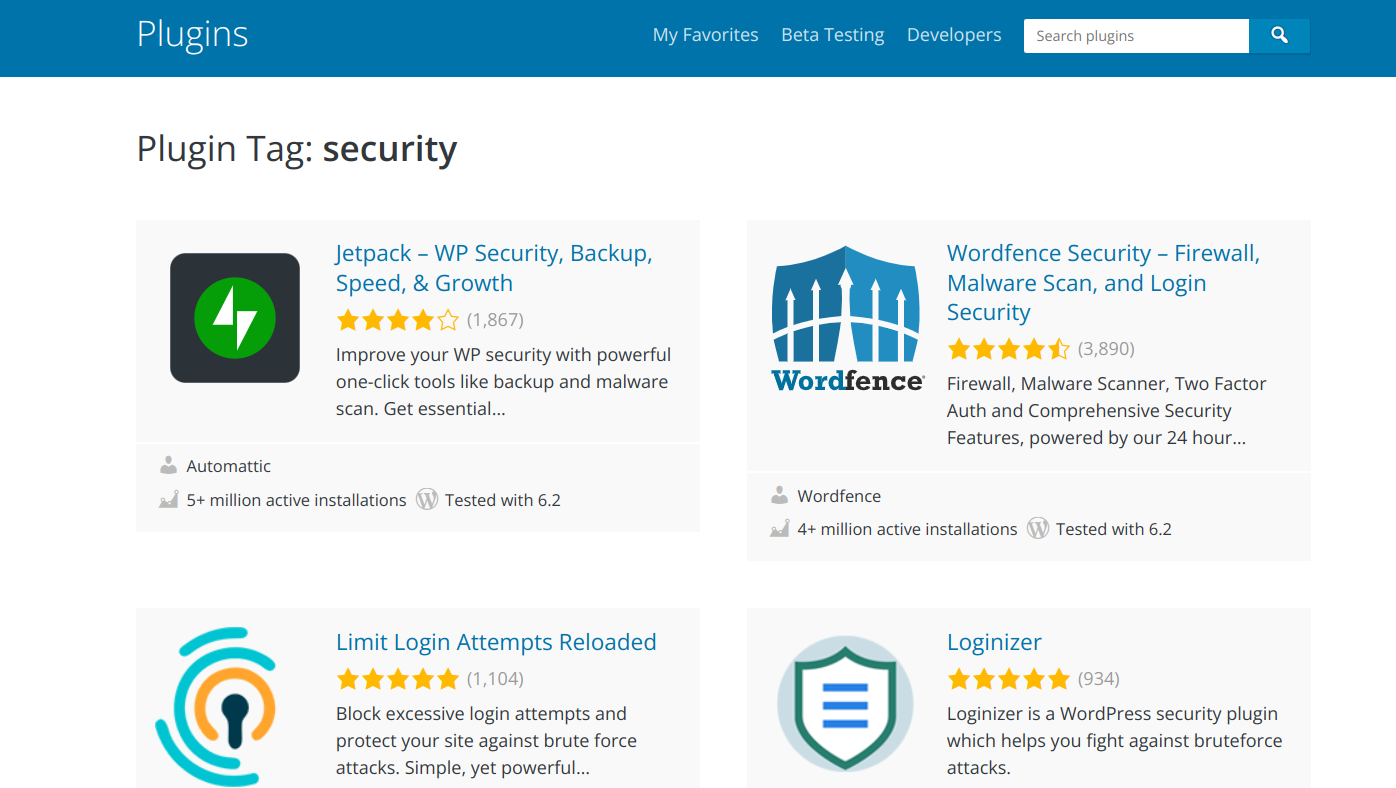The width and height of the screenshot is (1396, 788).
Task: Click Wordfence's star rating
Action: (1009, 349)
